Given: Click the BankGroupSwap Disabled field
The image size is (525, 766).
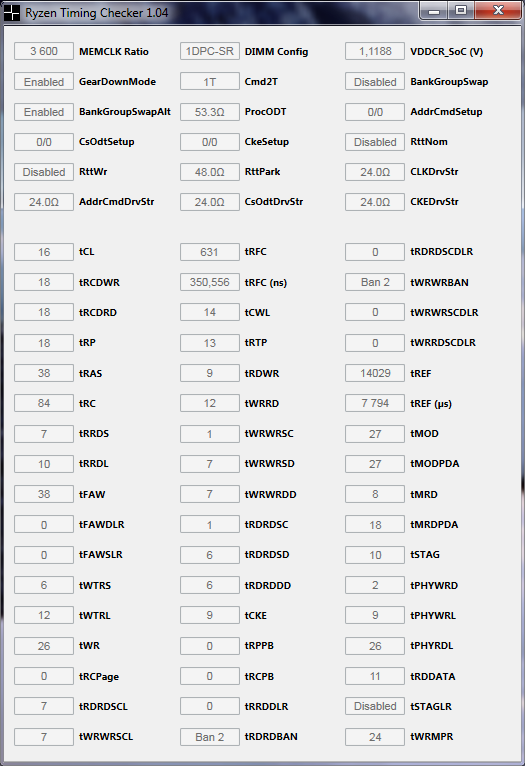Looking at the screenshot, I should click(x=375, y=82).
